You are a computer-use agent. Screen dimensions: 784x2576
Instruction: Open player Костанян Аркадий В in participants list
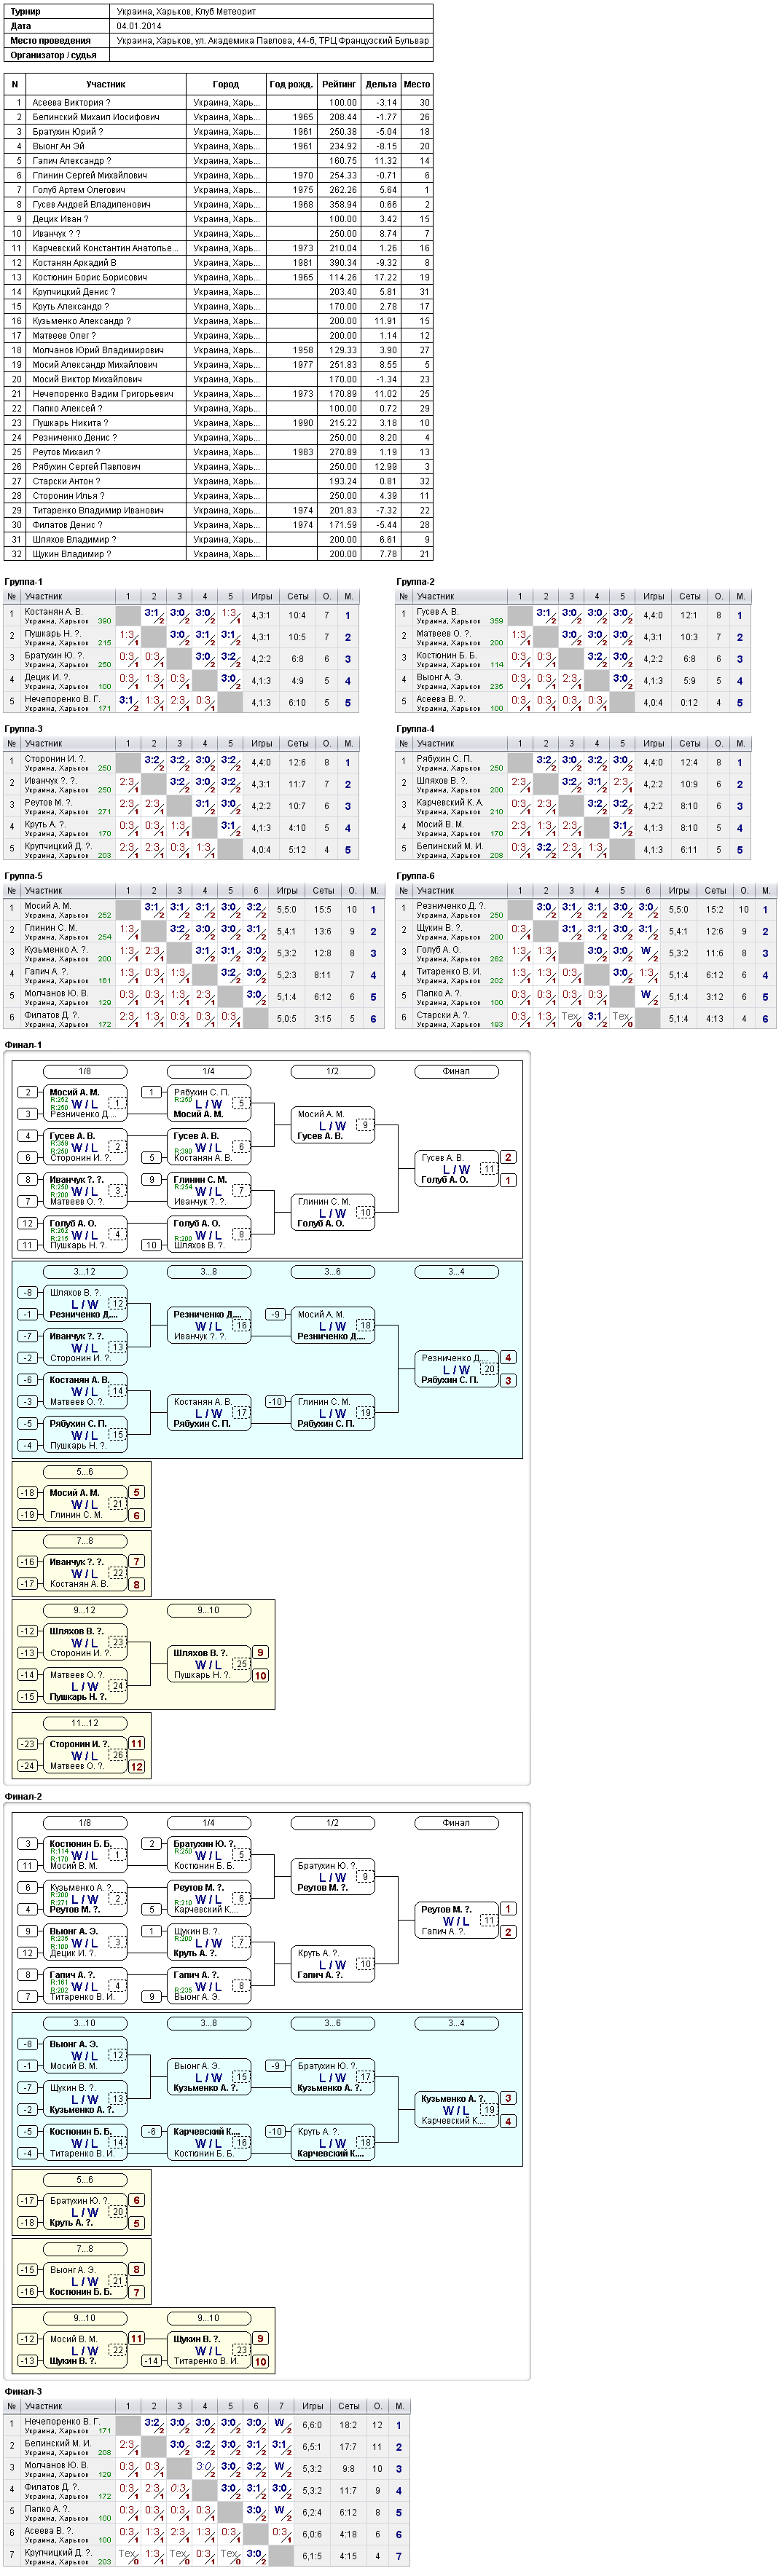coord(74,262)
